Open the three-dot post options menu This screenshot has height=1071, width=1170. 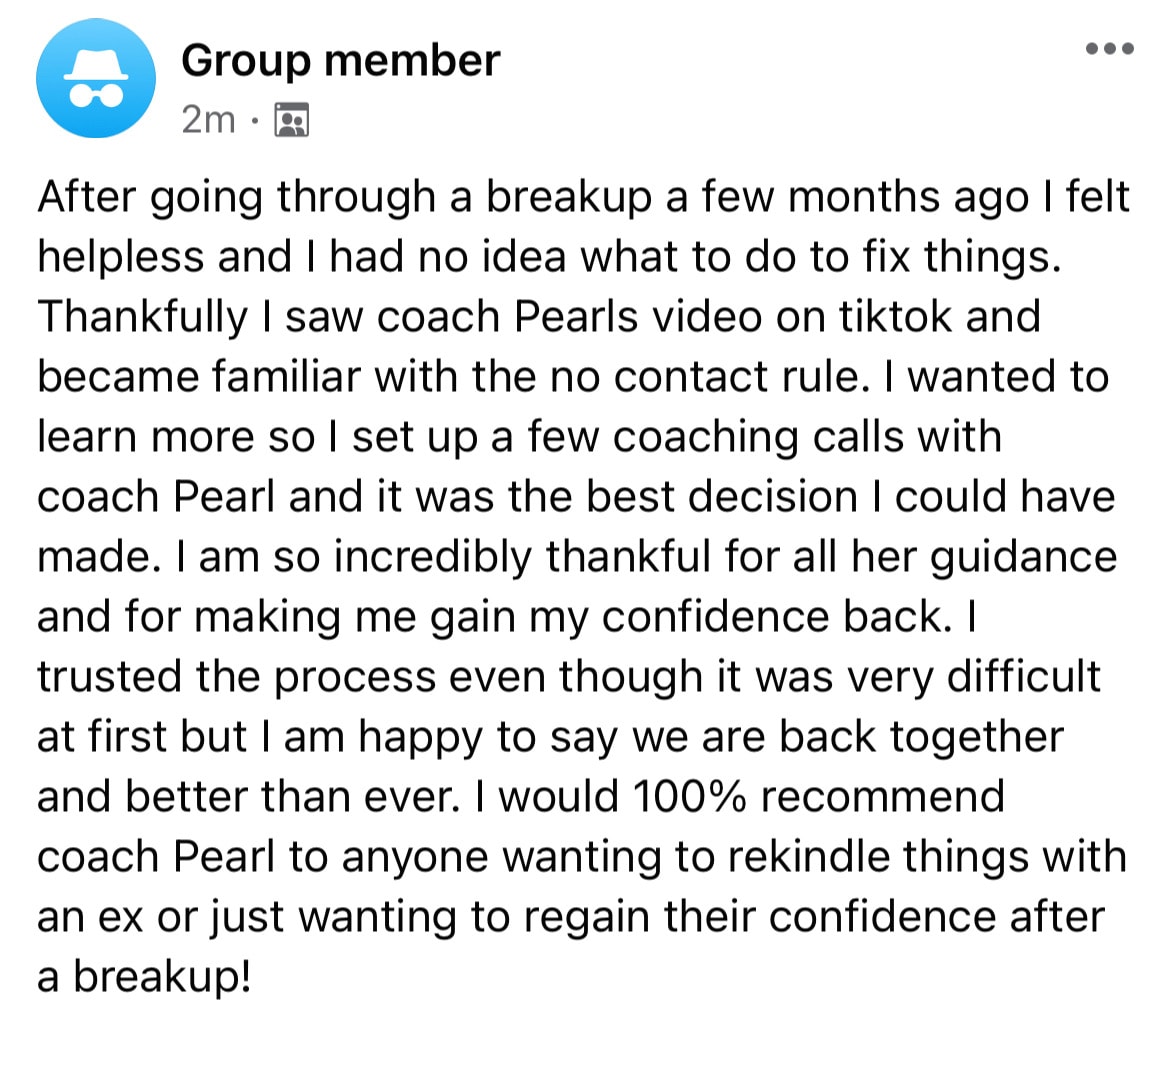coord(1110,49)
